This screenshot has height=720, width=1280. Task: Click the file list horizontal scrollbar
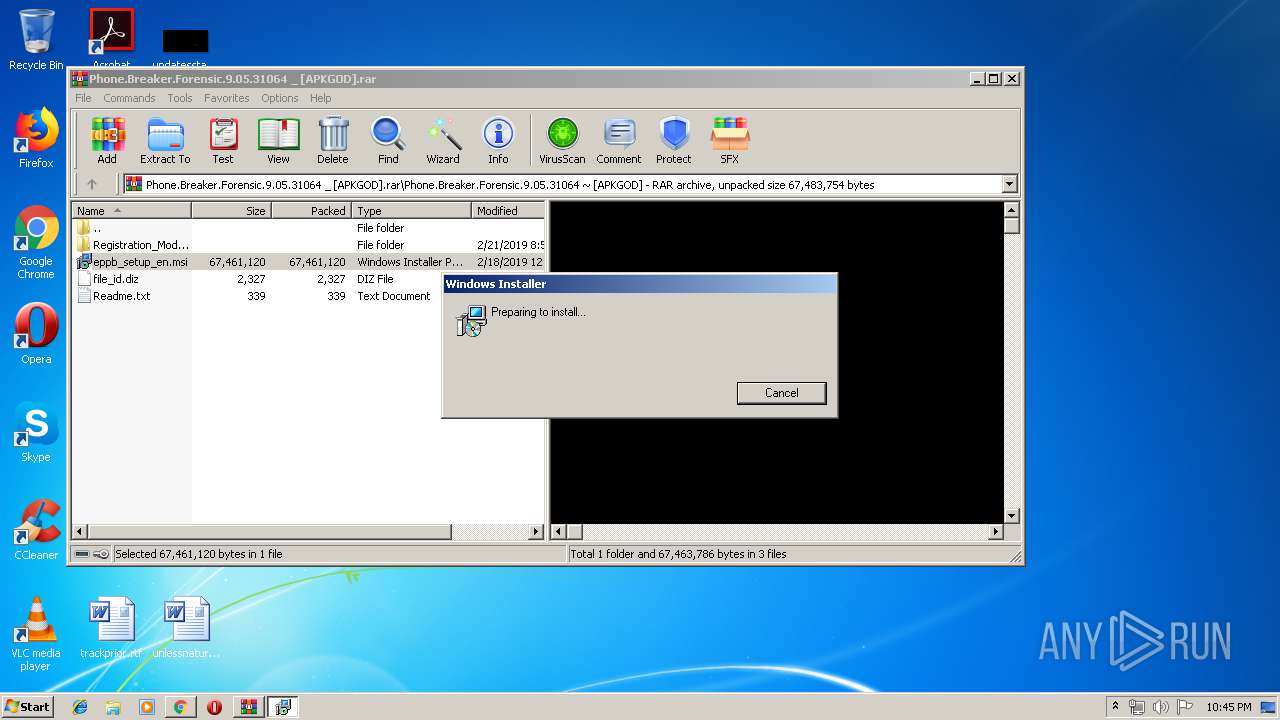pyautogui.click(x=308, y=532)
